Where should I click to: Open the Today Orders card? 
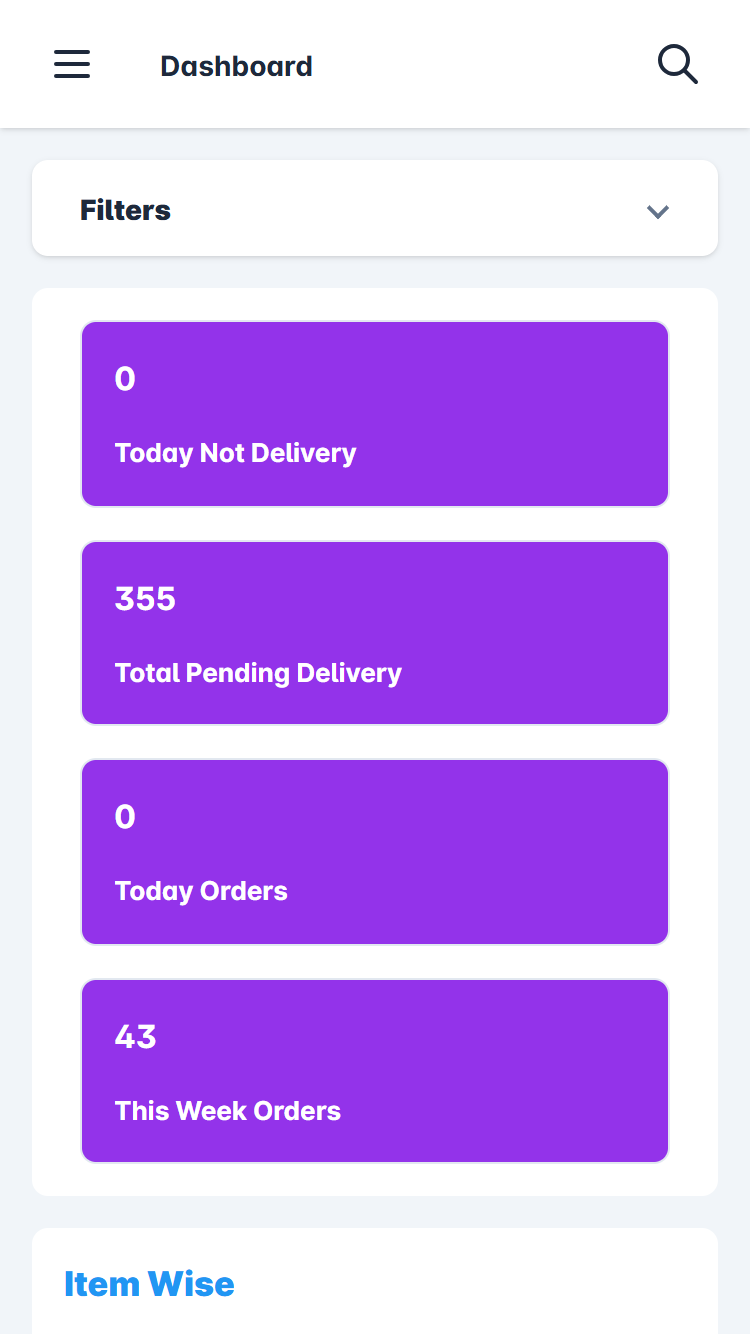(375, 852)
